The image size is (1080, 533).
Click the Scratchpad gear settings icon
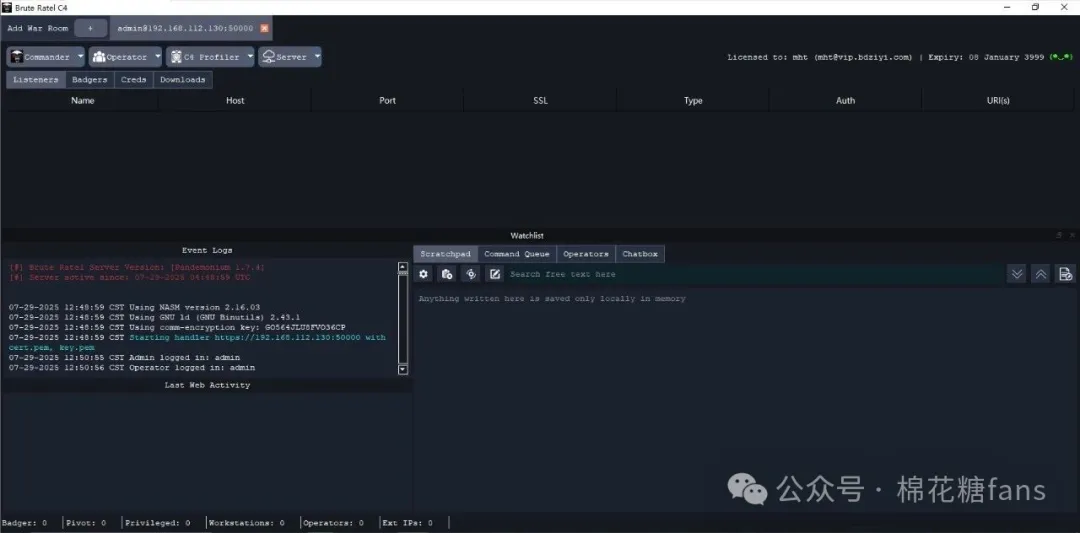[424, 274]
